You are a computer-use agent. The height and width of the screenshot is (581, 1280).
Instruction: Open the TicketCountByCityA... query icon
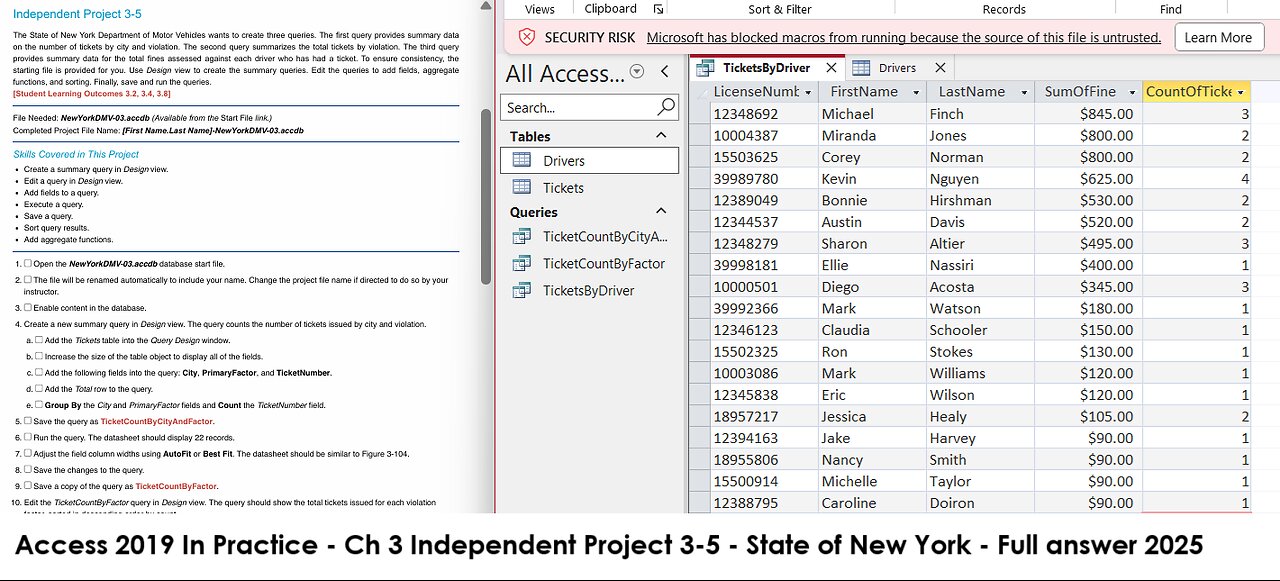[x=521, y=237]
